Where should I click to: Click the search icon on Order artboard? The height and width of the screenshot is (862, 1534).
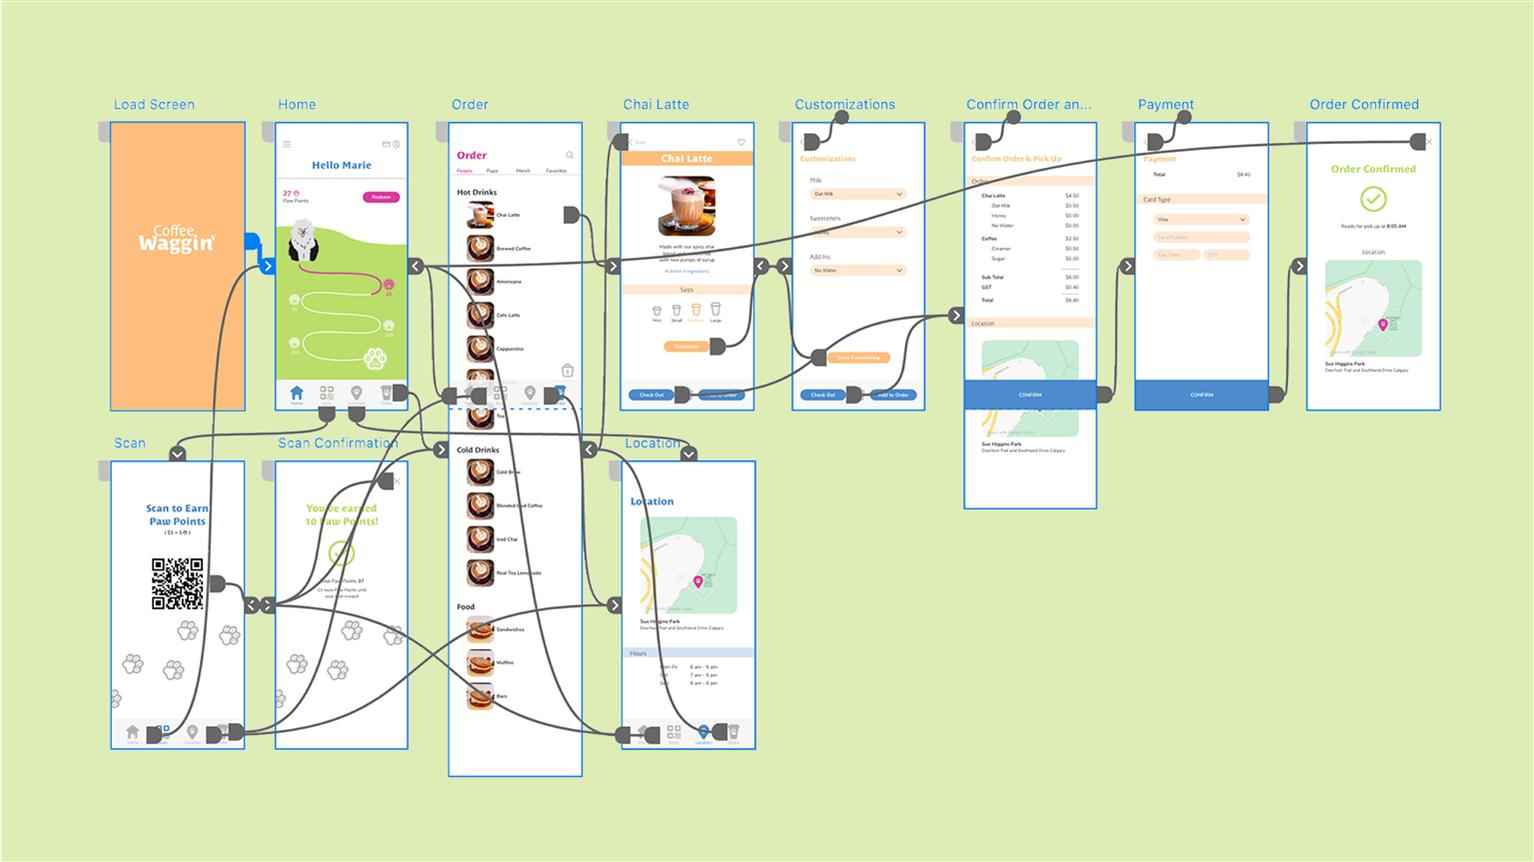570,155
